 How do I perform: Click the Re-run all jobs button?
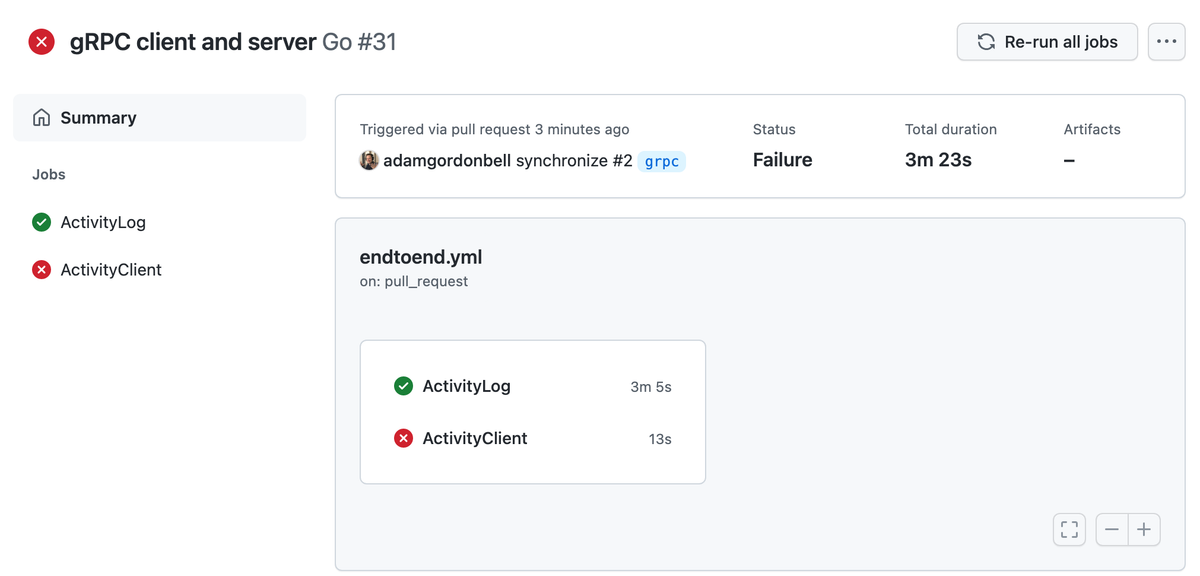pos(1046,42)
